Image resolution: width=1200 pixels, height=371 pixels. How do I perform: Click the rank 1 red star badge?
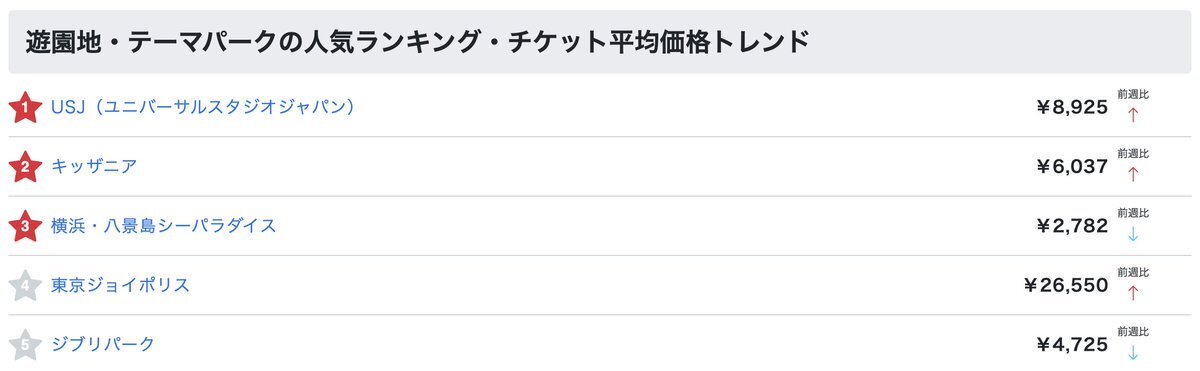coord(24,107)
